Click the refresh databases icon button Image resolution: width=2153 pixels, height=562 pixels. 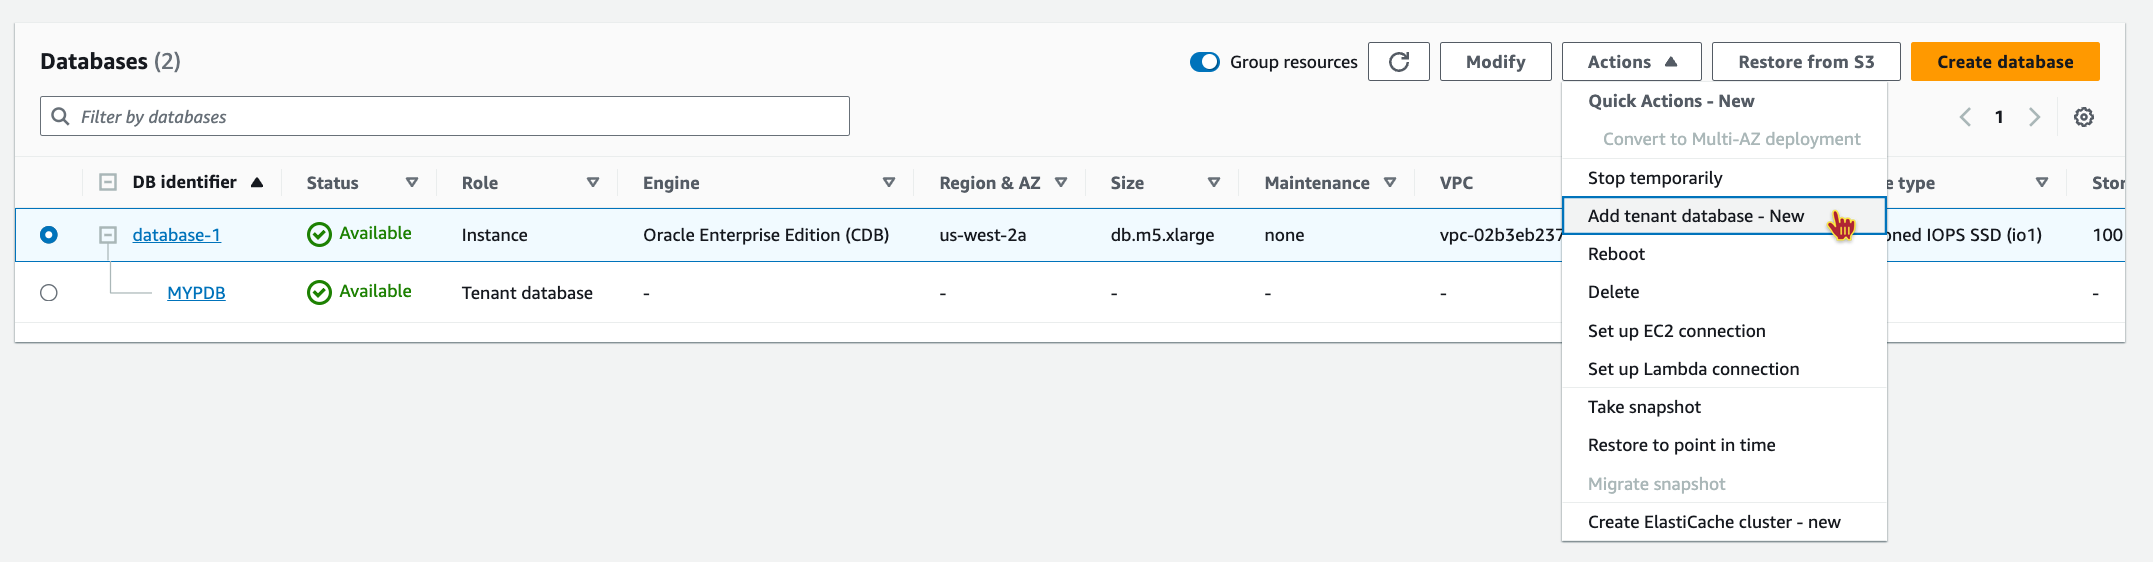1398,62
